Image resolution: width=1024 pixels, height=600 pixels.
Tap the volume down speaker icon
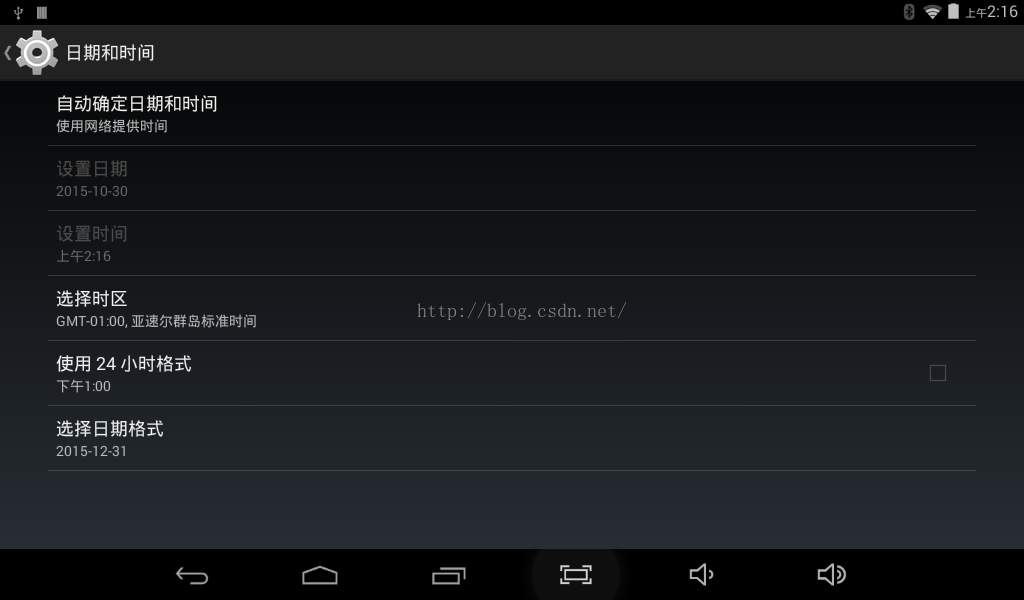tap(701, 575)
